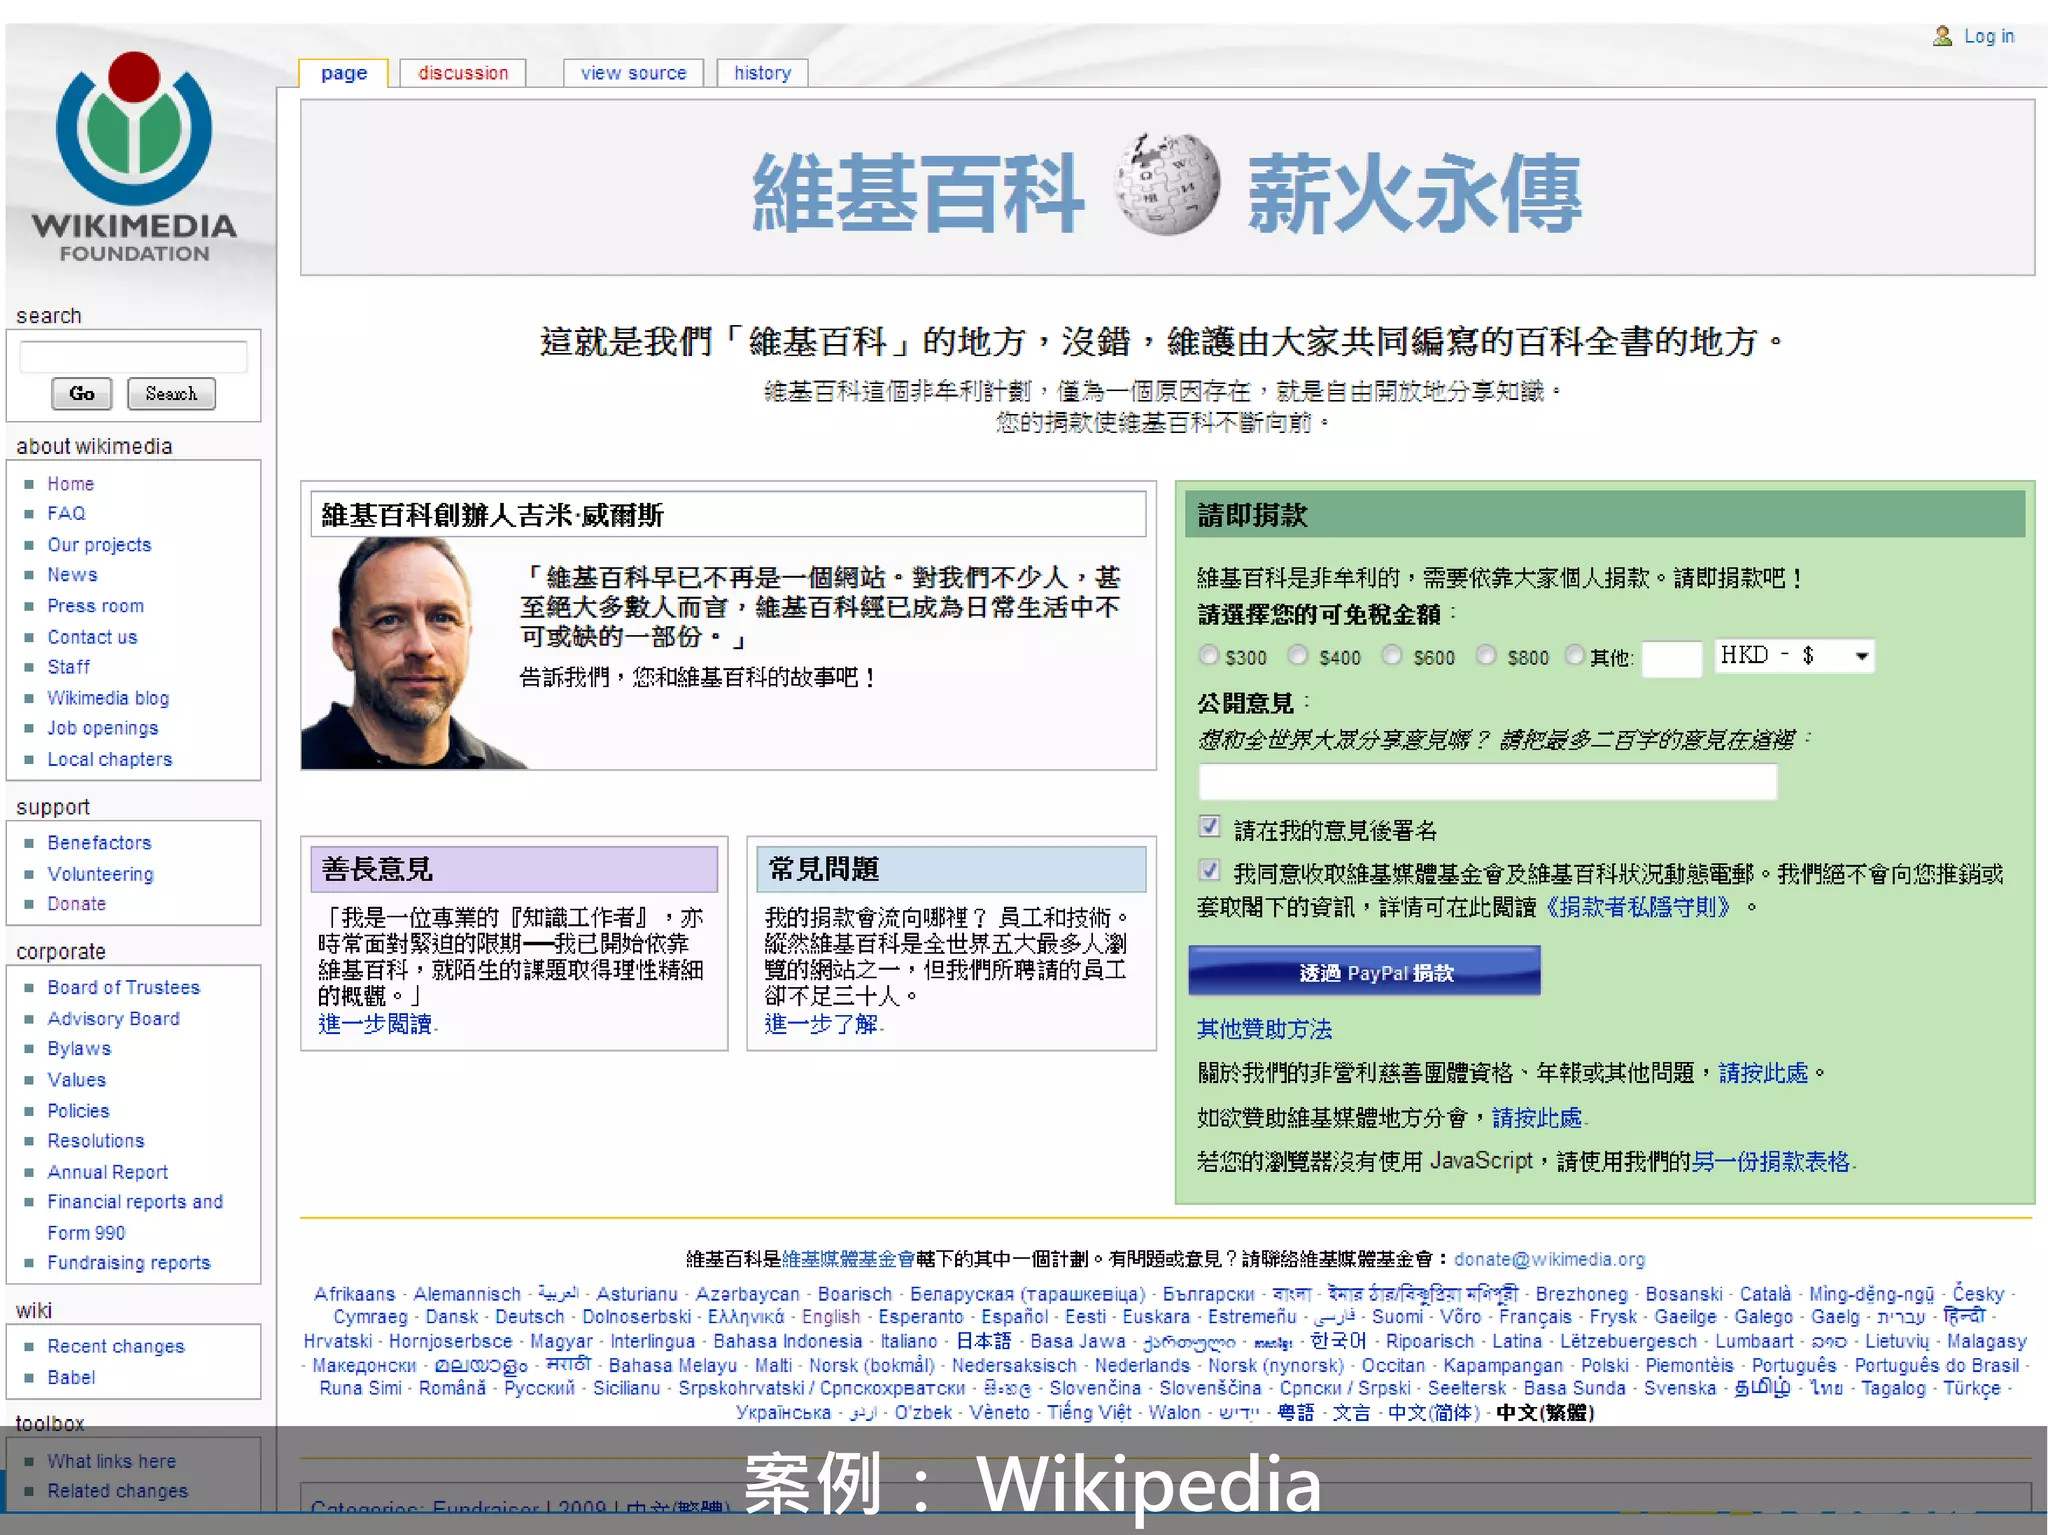Switch language to Deutsch
This screenshot has height=1535, width=2048.
coord(529,1317)
